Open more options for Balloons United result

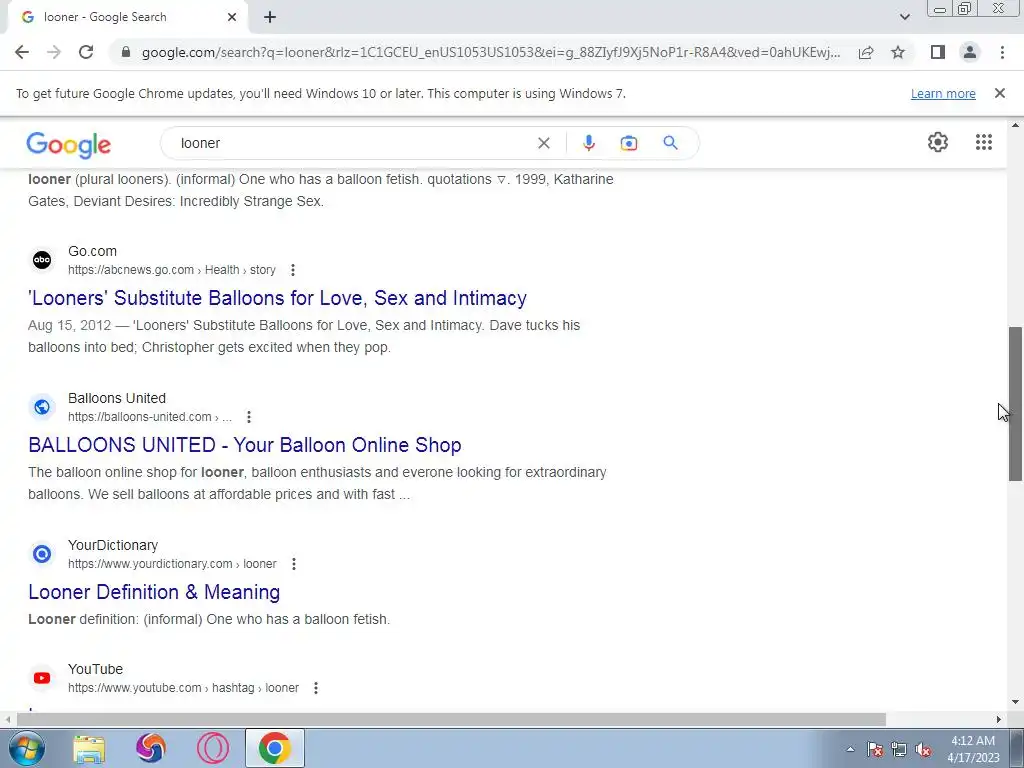pos(249,417)
